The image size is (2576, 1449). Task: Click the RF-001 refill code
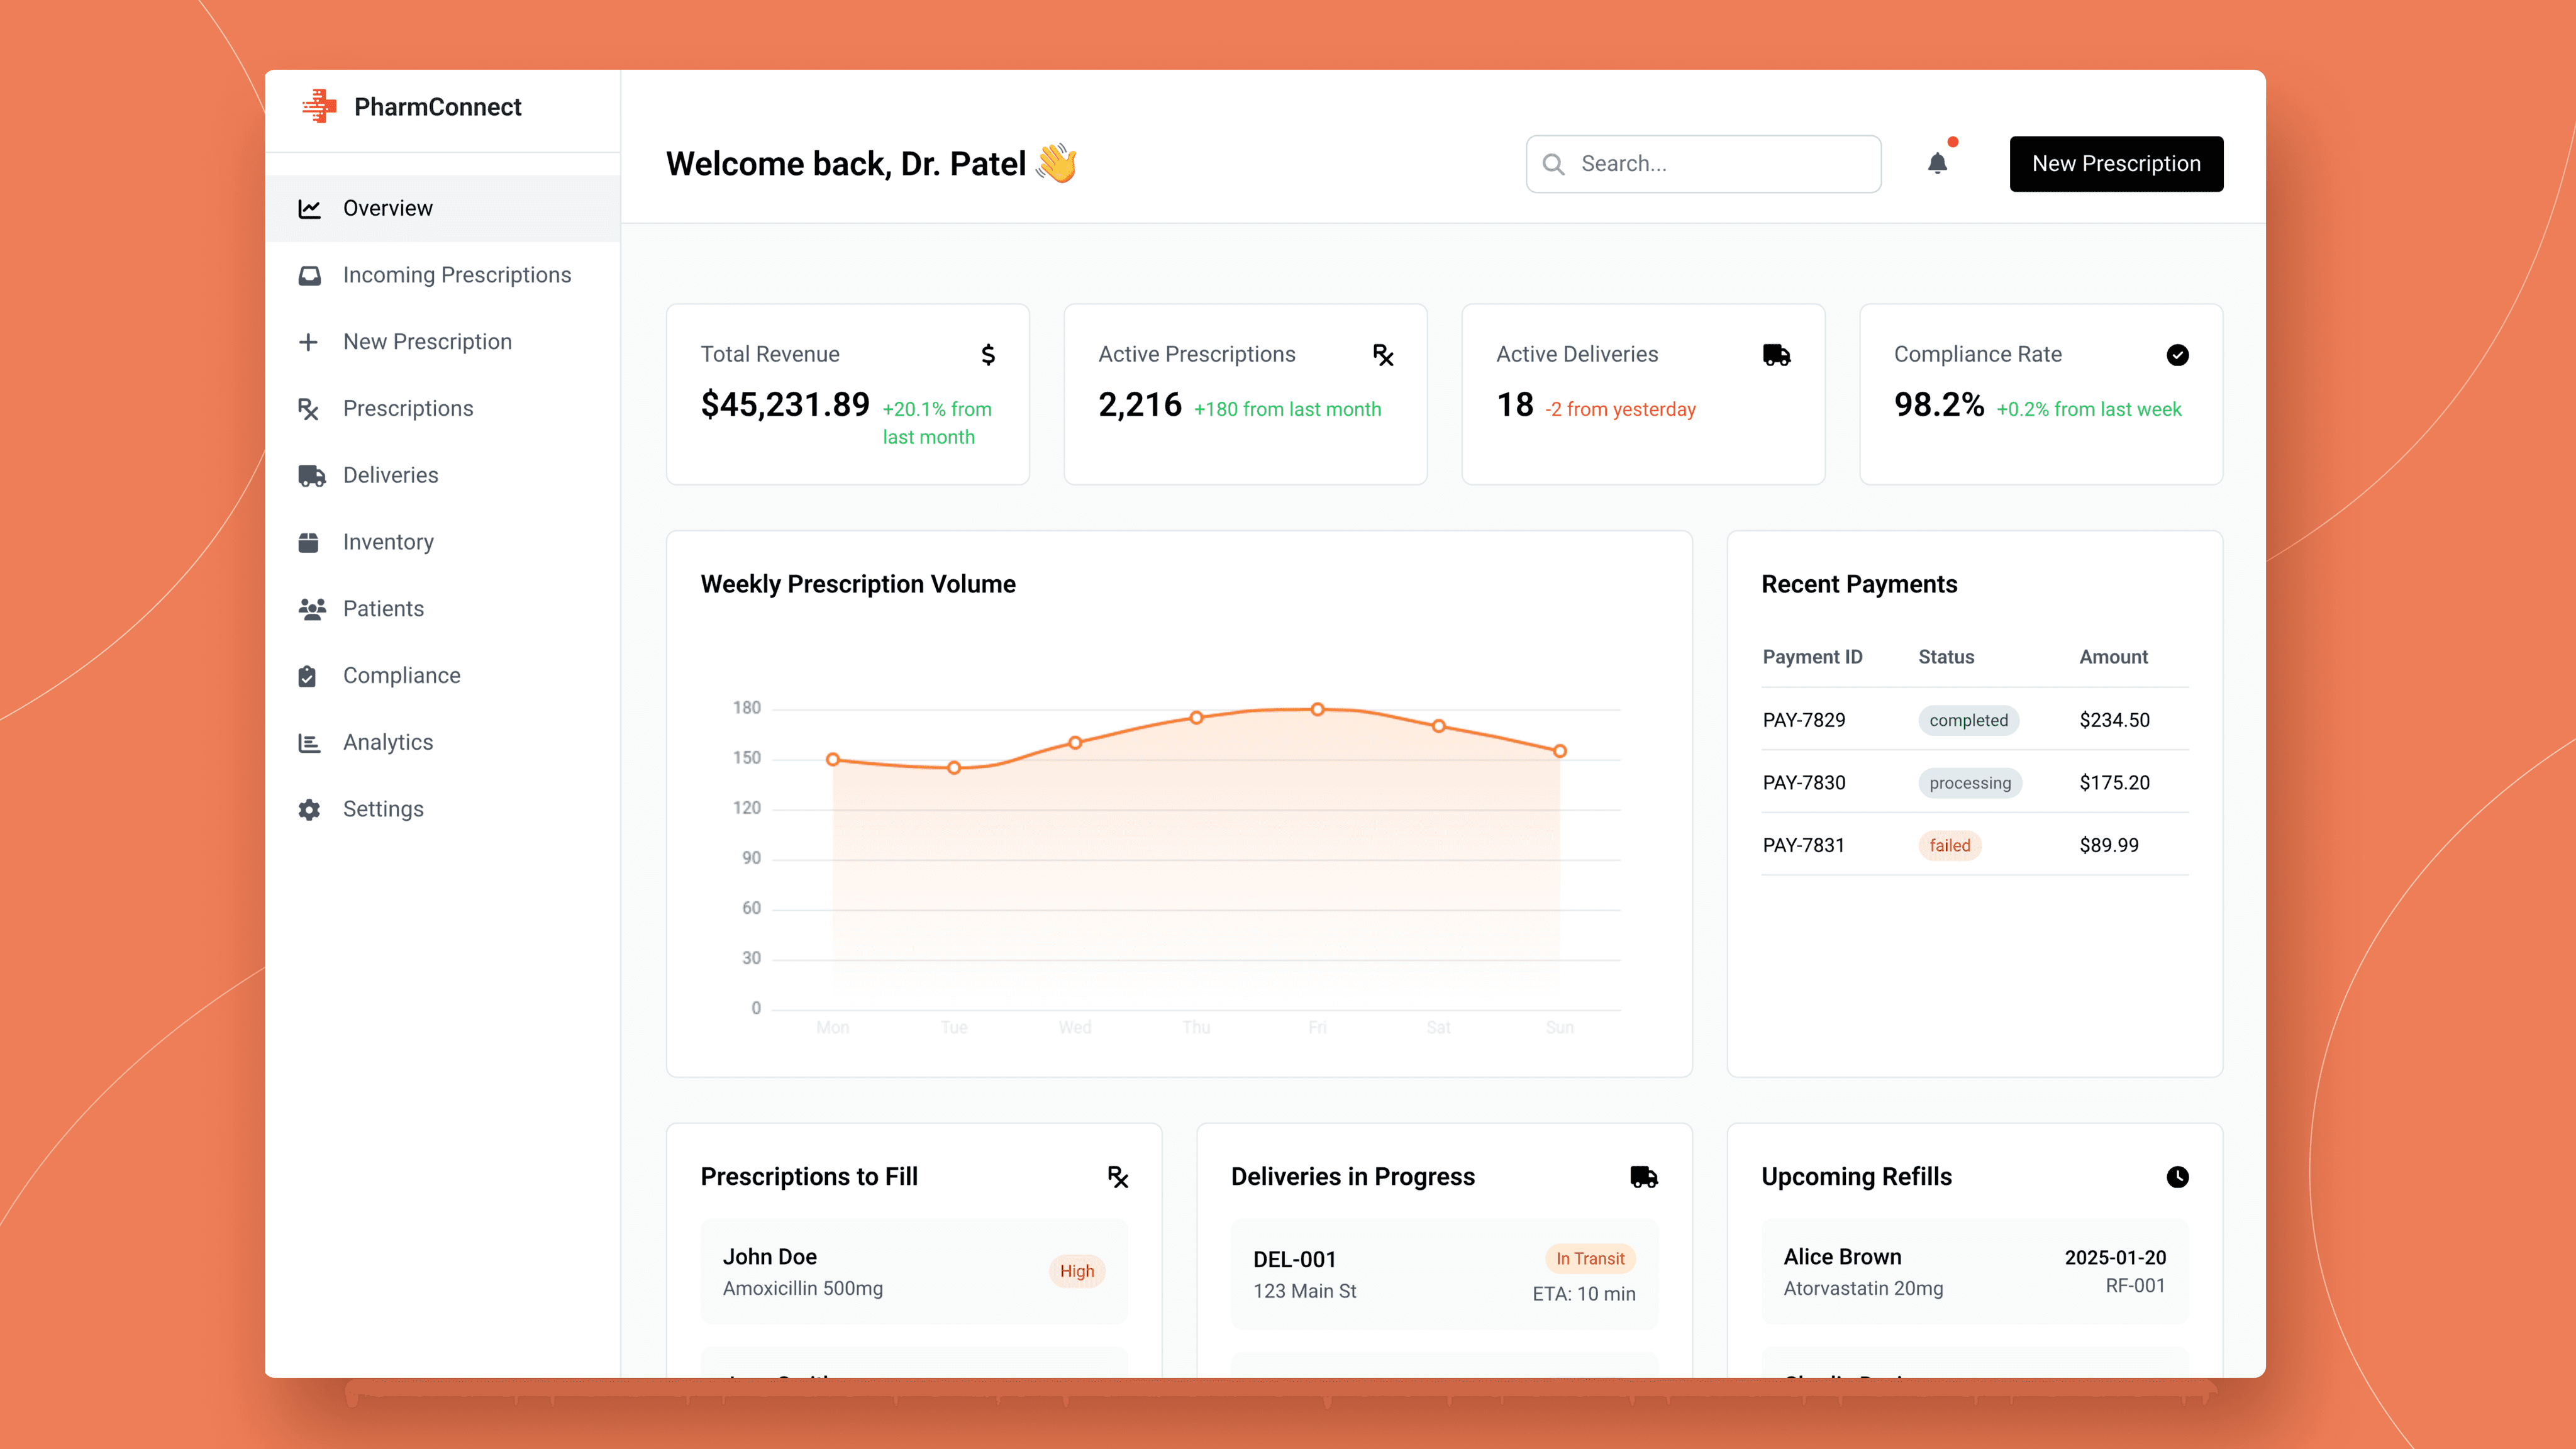2135,1286
